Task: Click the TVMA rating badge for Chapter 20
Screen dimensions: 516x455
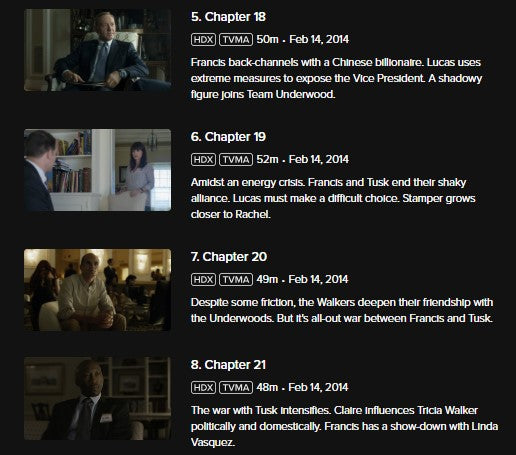Action: click(x=236, y=280)
